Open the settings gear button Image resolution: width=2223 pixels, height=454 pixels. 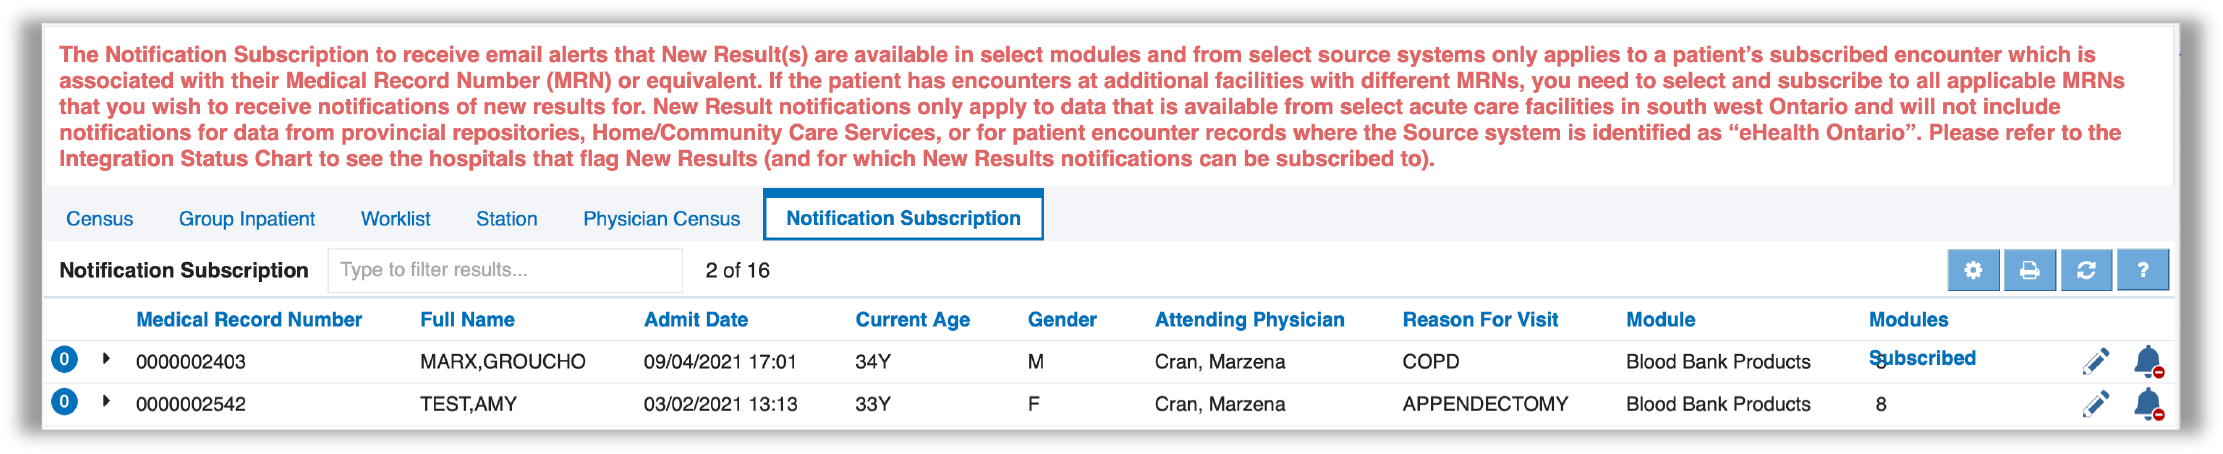(x=1972, y=270)
